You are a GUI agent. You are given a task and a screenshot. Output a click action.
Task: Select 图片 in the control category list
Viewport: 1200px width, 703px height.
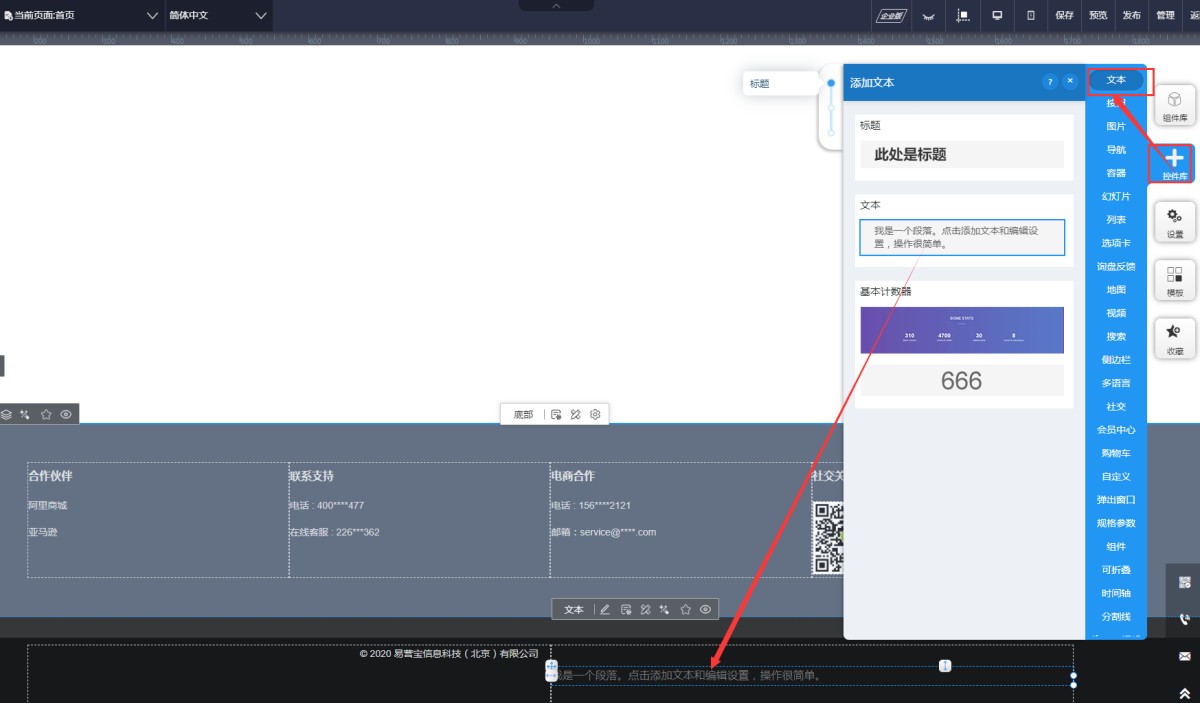(1116, 126)
